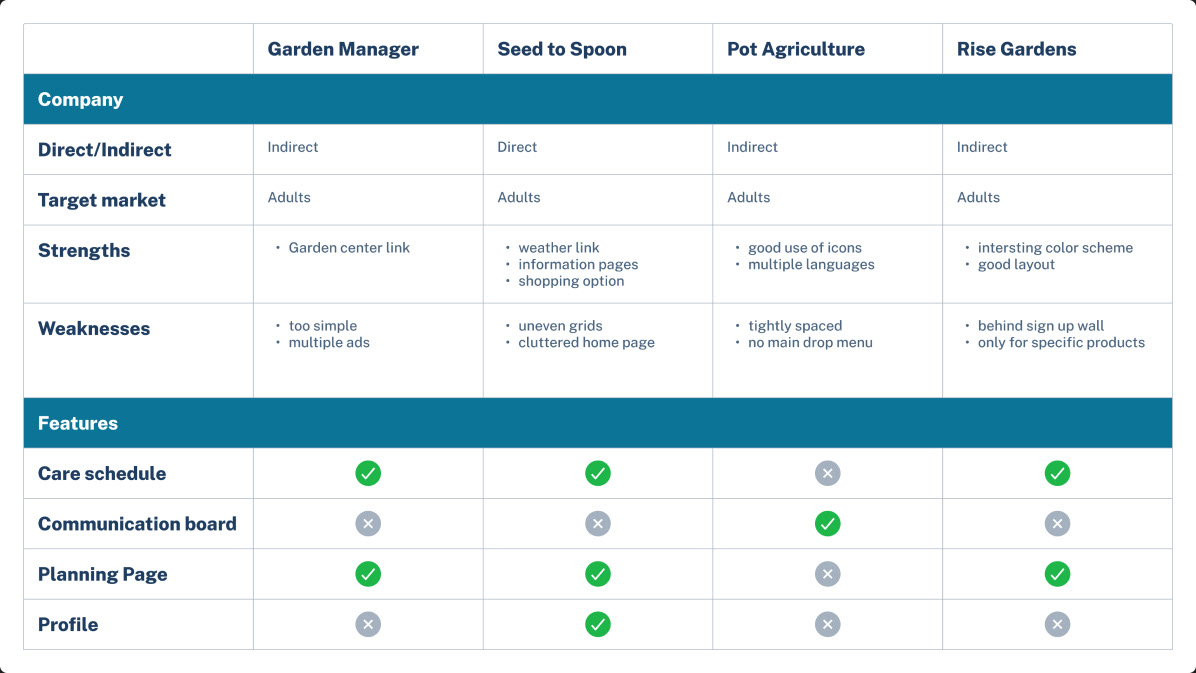Click Seed to Spoon's Communication board X icon

pyautogui.click(x=597, y=523)
